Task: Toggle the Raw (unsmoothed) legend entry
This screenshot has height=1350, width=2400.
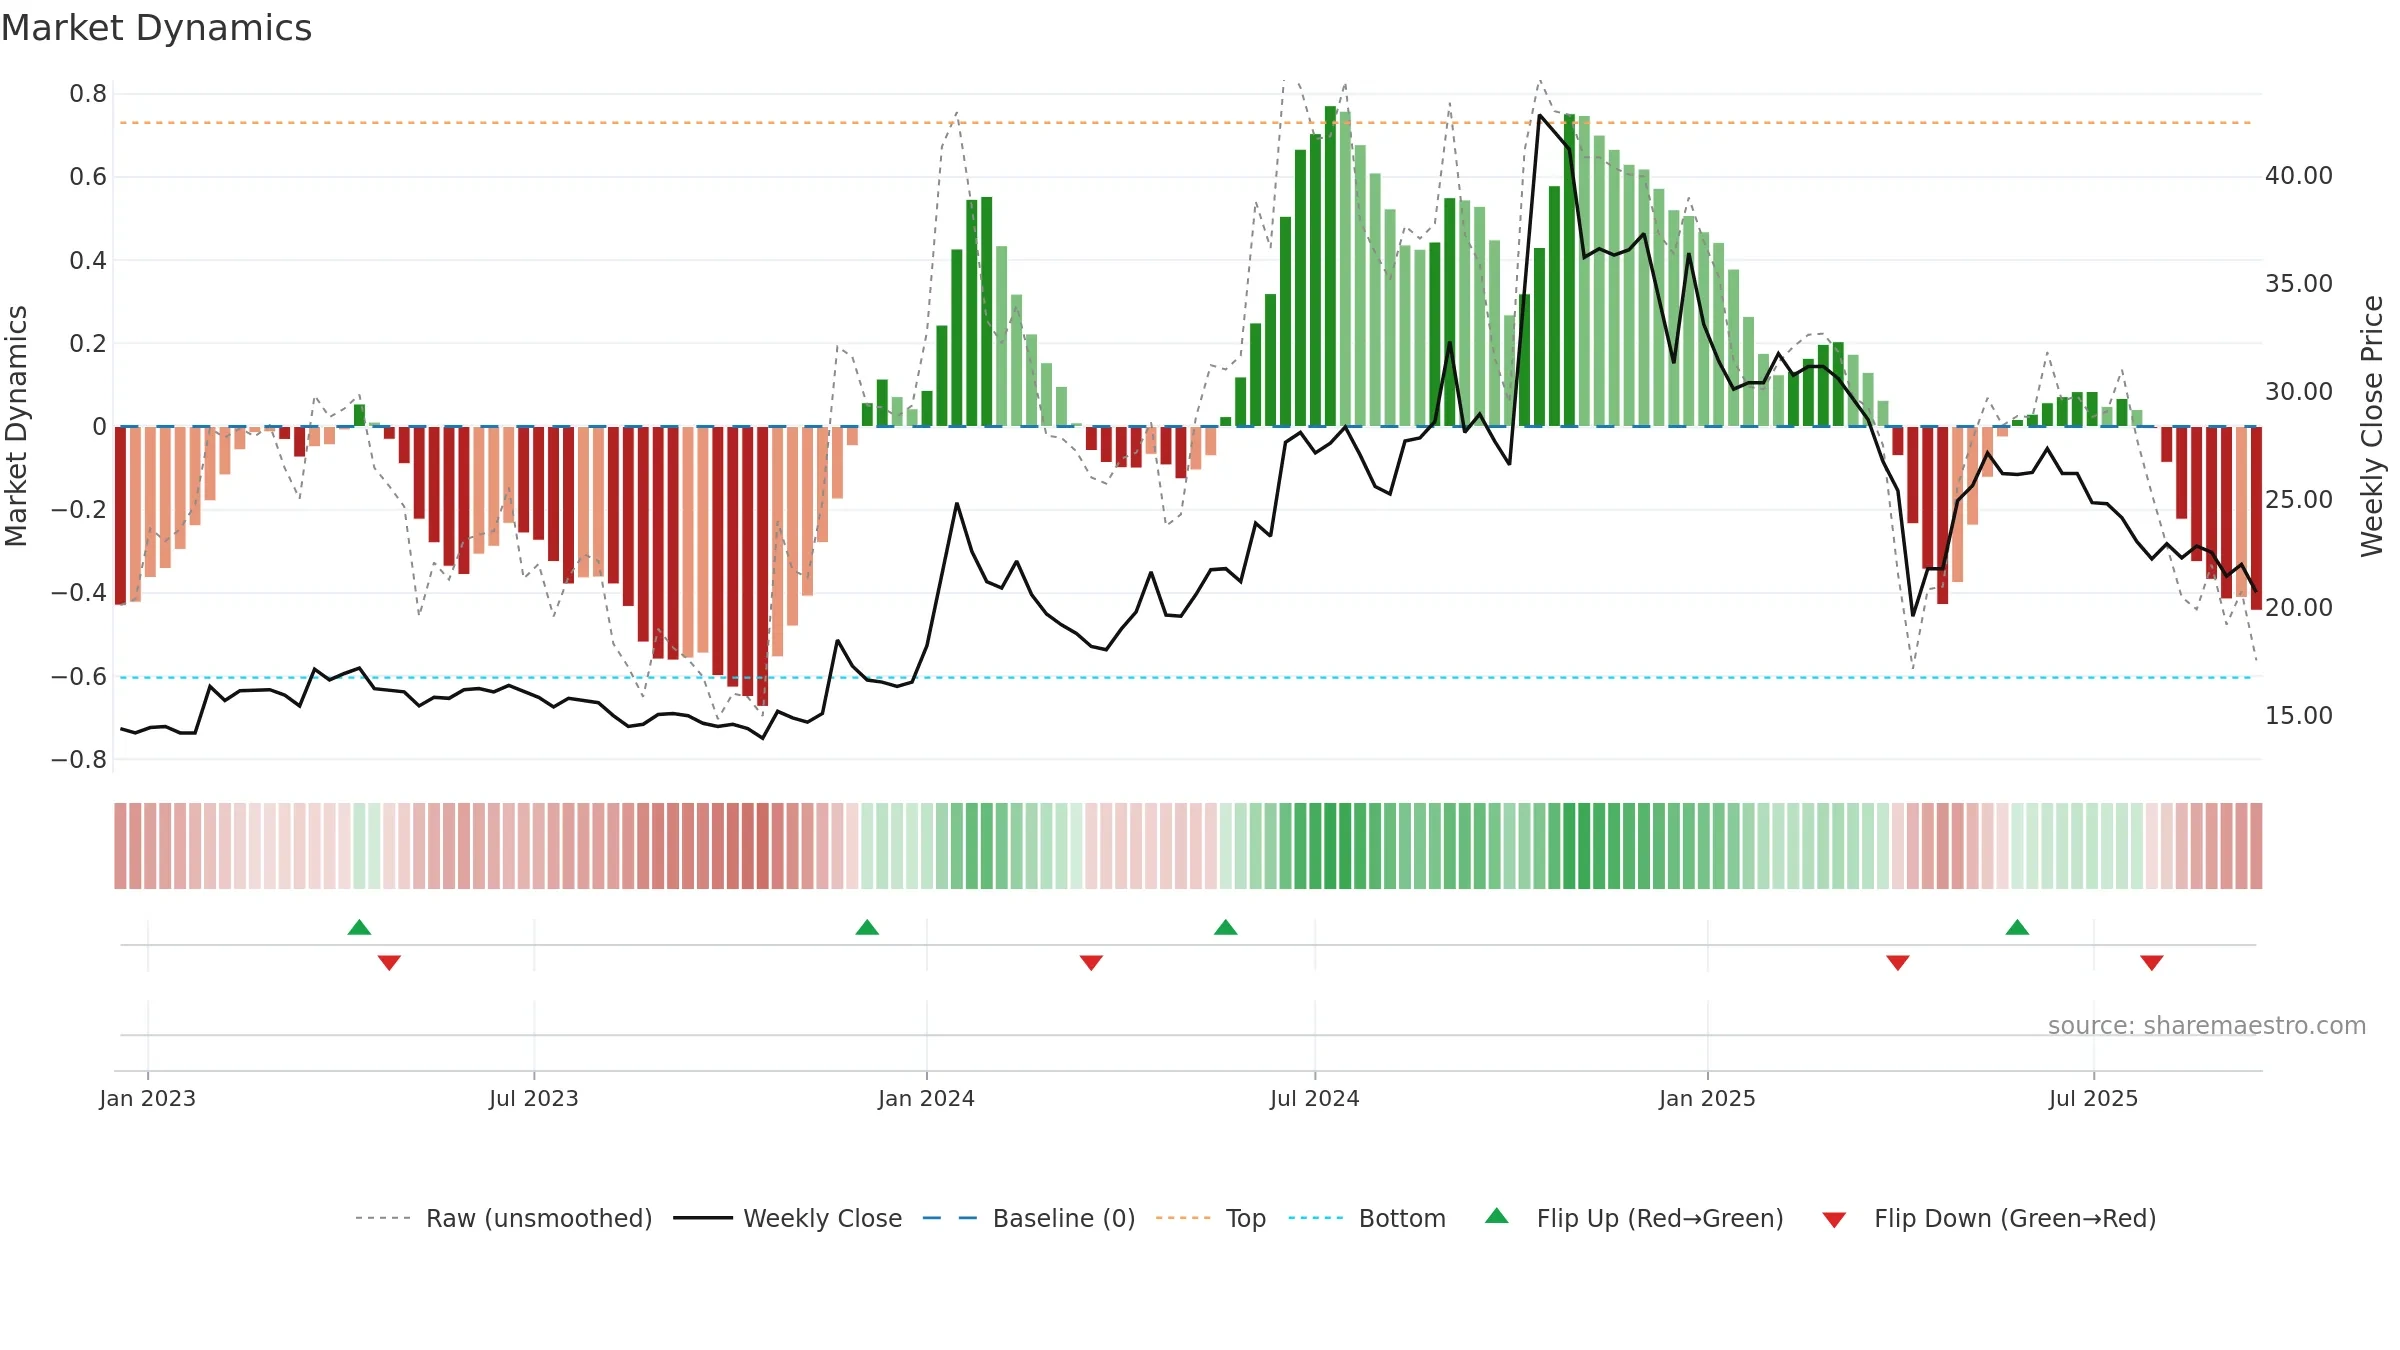Action: pos(504,1218)
